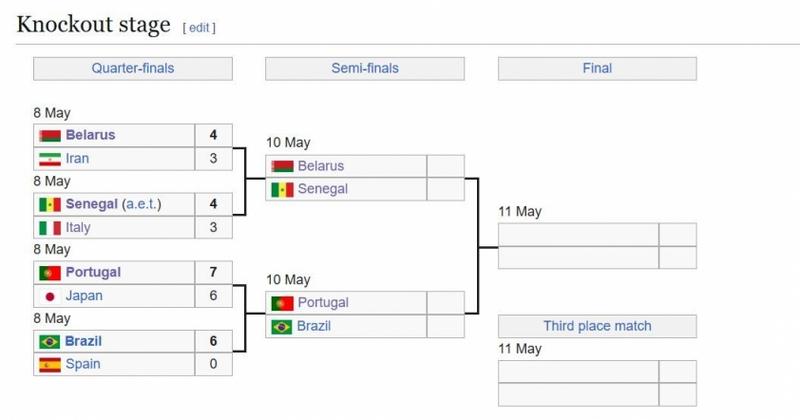Open the Third place match link
Screen dimensions: 800x420
tap(597, 326)
